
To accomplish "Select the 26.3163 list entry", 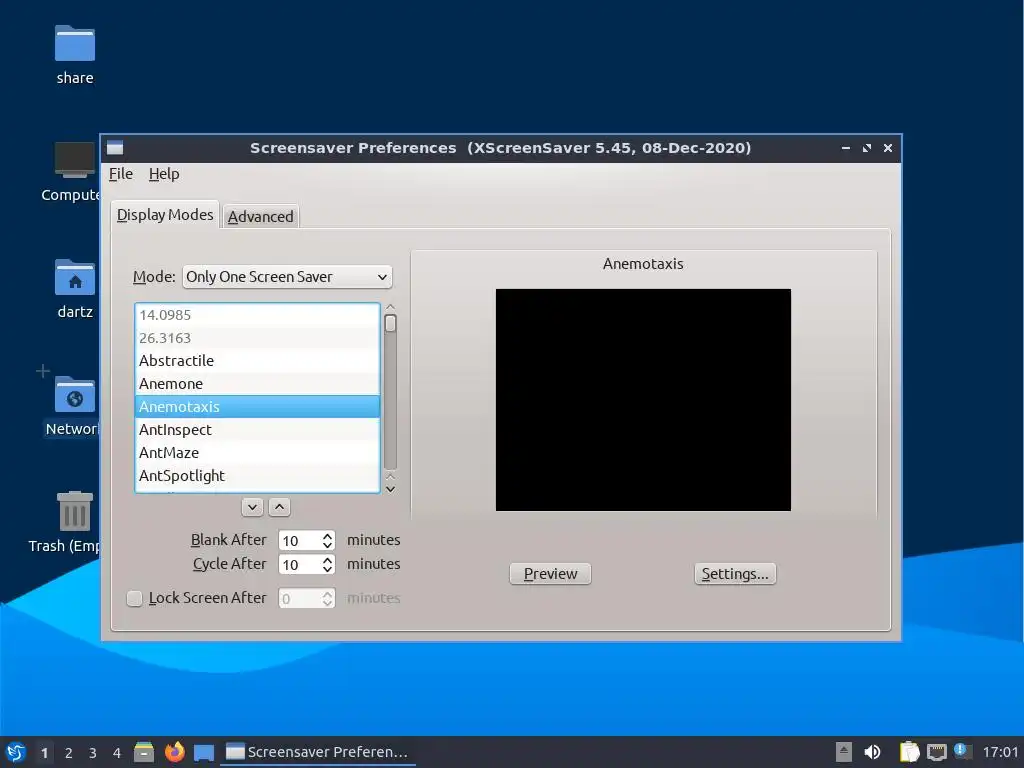I will coord(257,338).
